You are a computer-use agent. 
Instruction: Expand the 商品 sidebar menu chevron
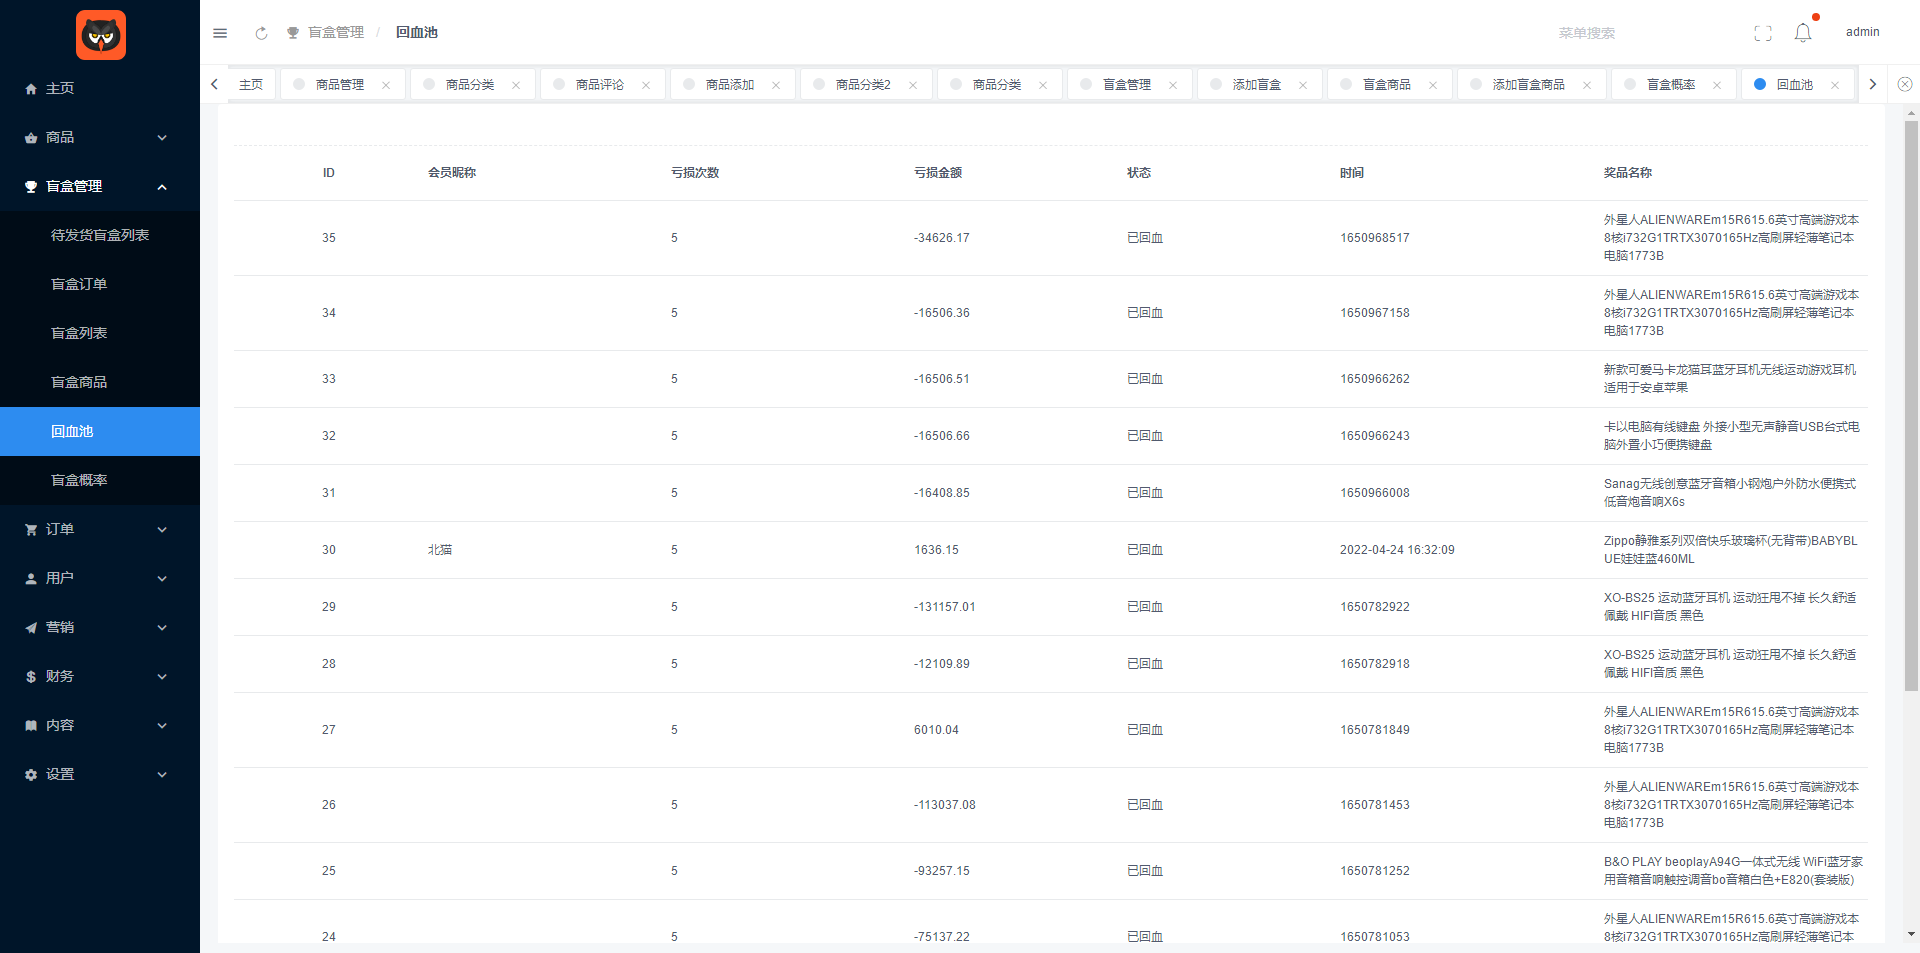[162, 138]
